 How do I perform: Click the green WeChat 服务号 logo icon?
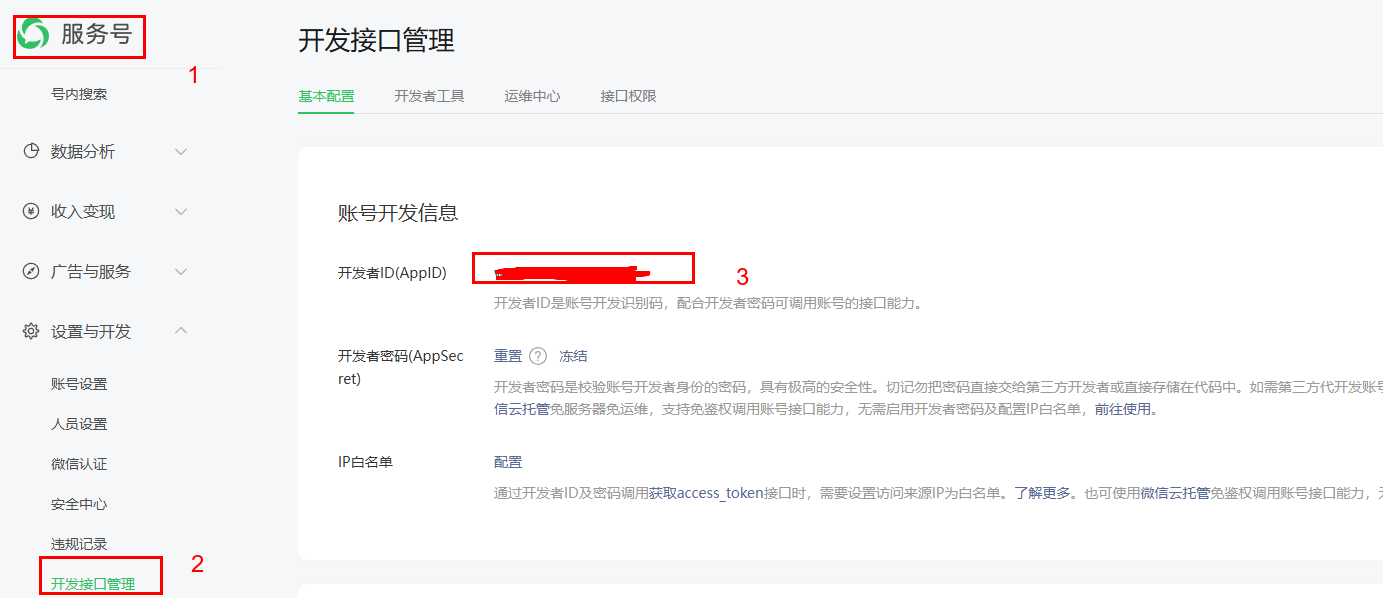(33, 35)
